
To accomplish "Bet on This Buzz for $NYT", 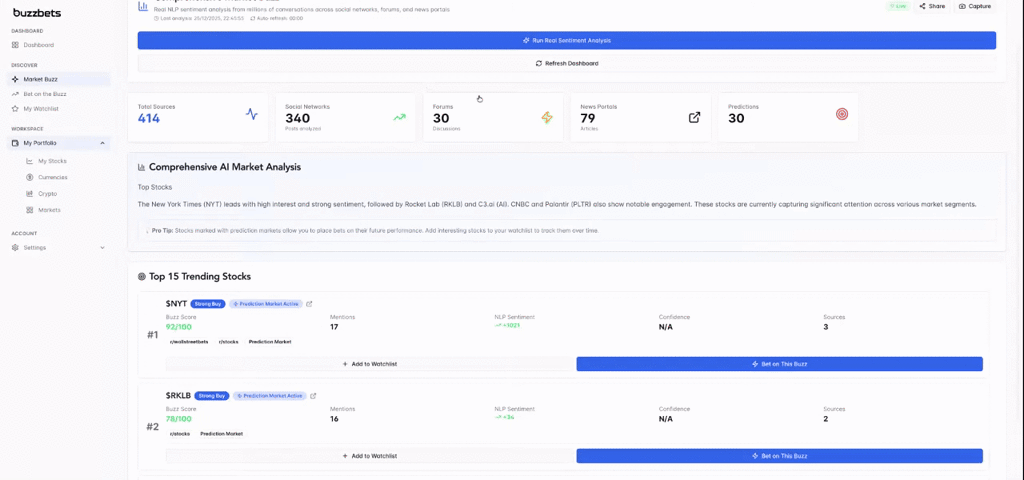I will coord(779,364).
